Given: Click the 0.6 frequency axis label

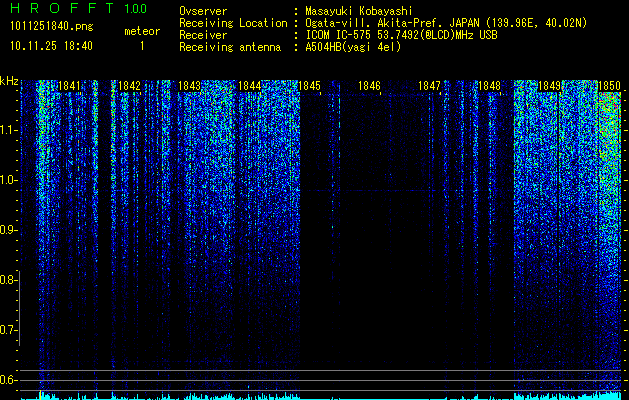Looking at the screenshot, I should (x=8, y=380).
